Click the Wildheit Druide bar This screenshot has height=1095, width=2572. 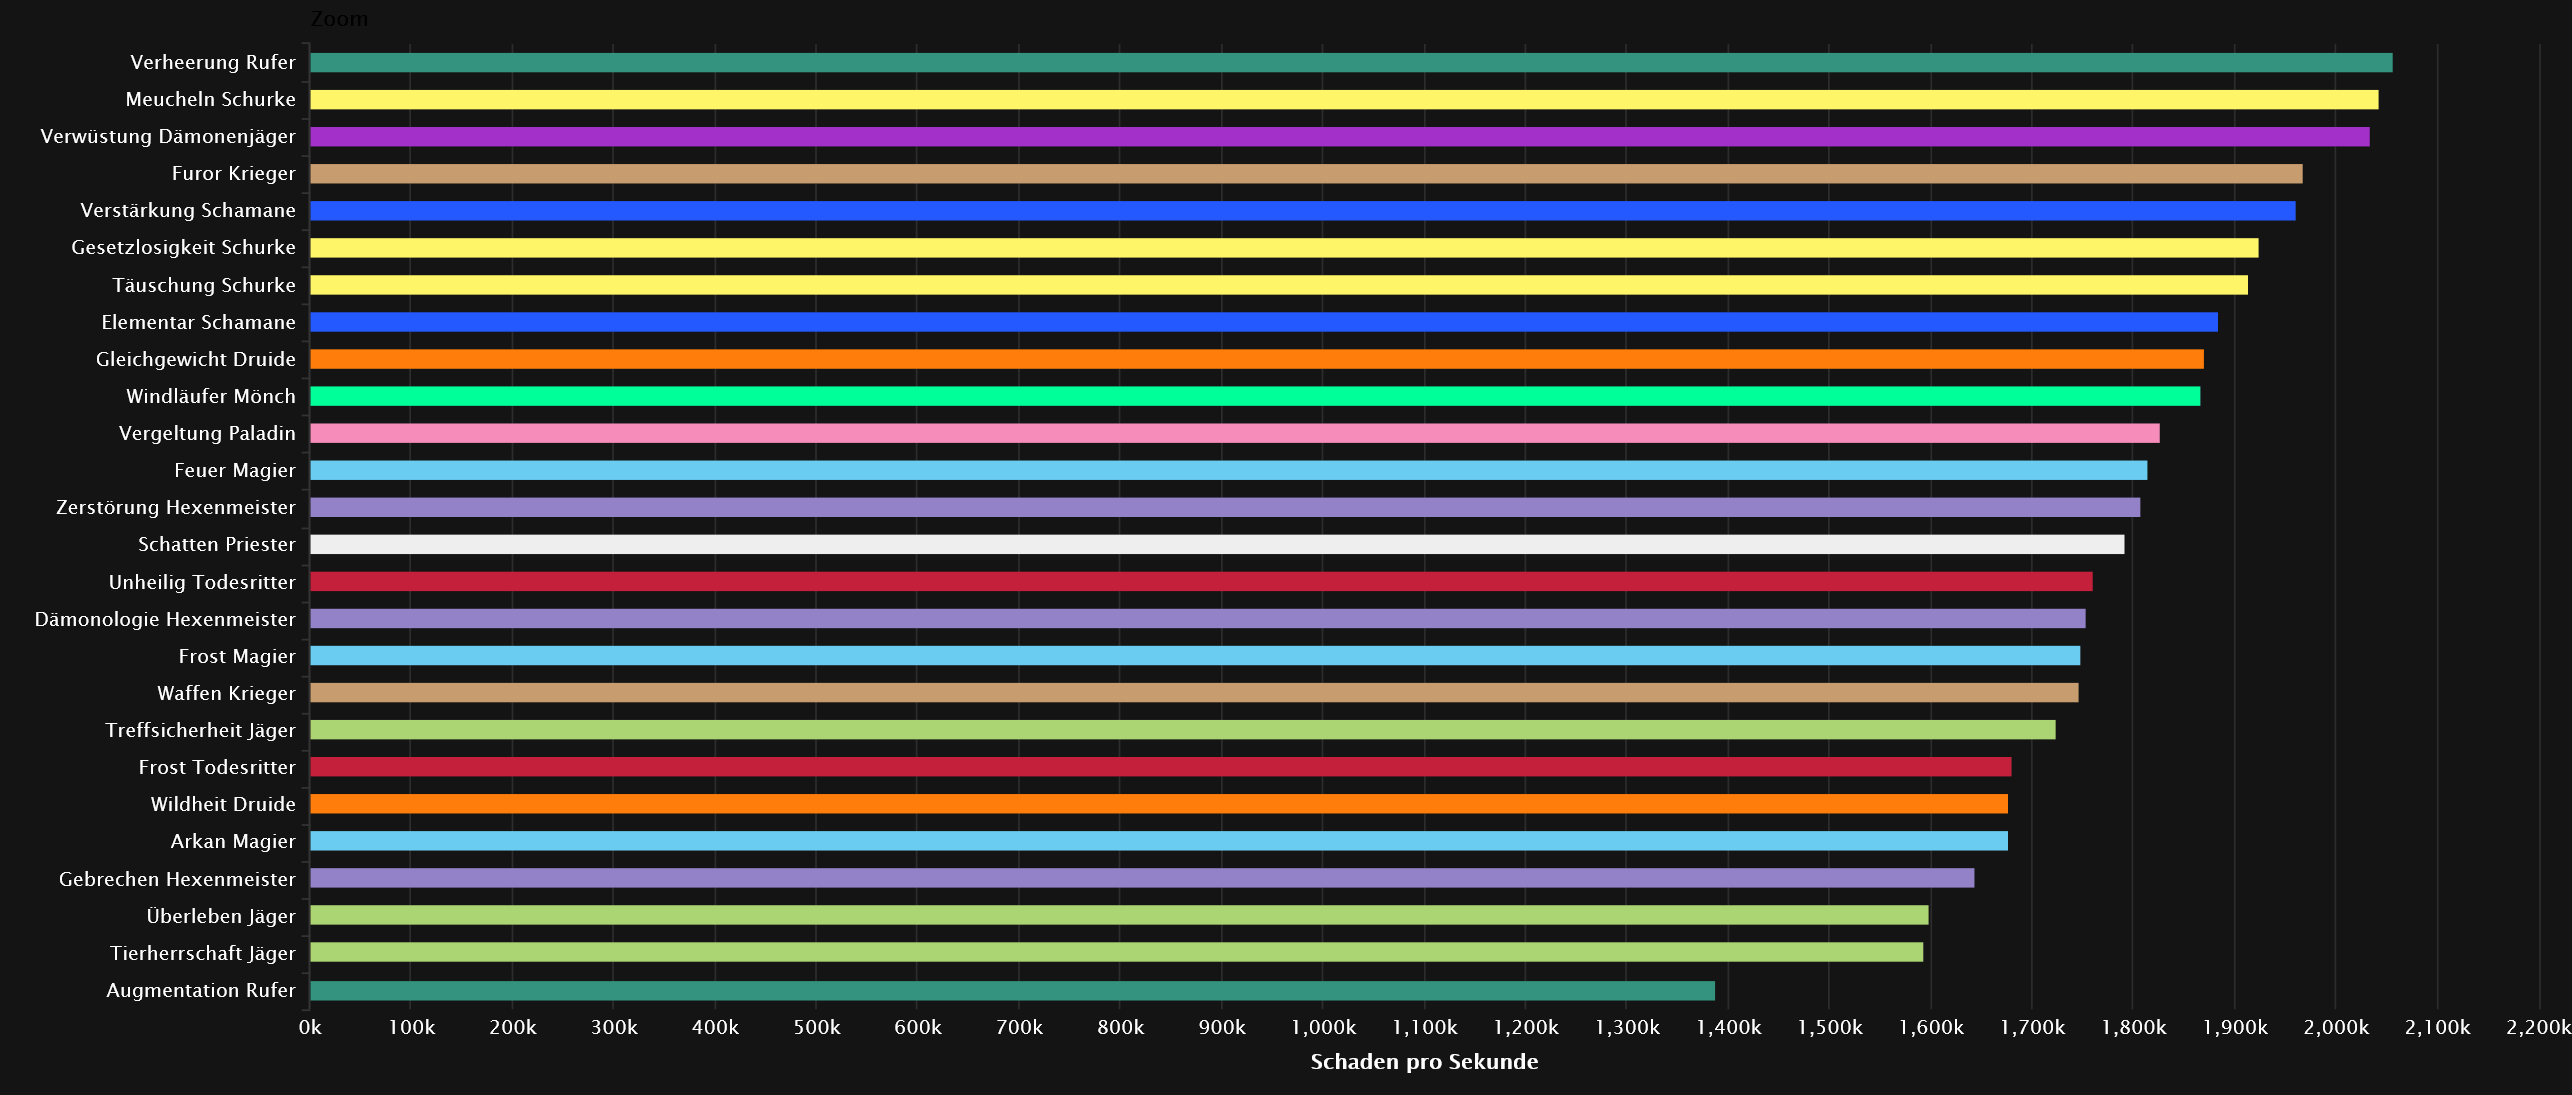point(1159,804)
